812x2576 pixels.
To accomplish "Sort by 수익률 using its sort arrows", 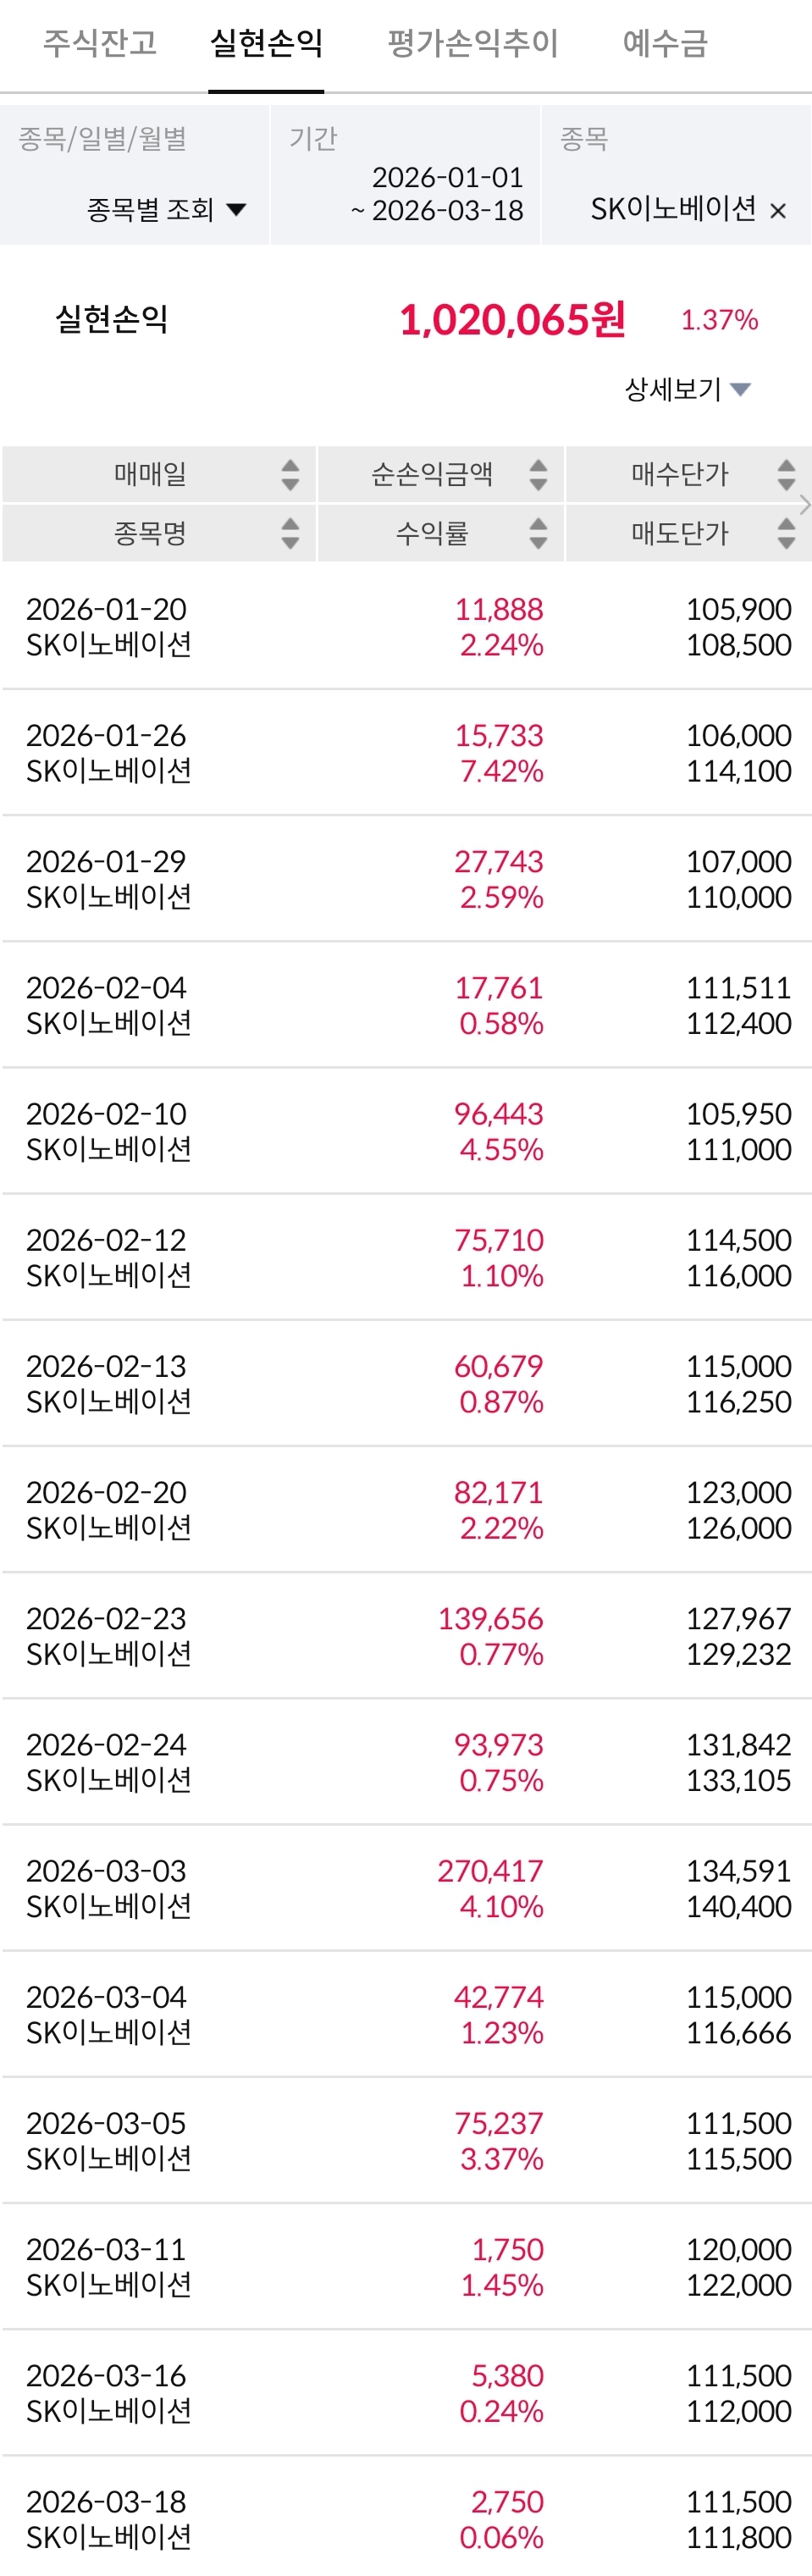I will point(538,533).
